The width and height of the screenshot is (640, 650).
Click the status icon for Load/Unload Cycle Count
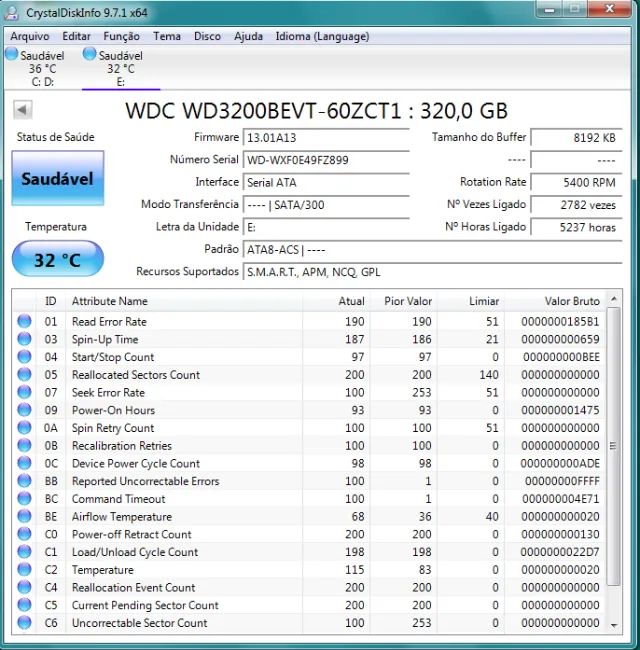click(24, 552)
